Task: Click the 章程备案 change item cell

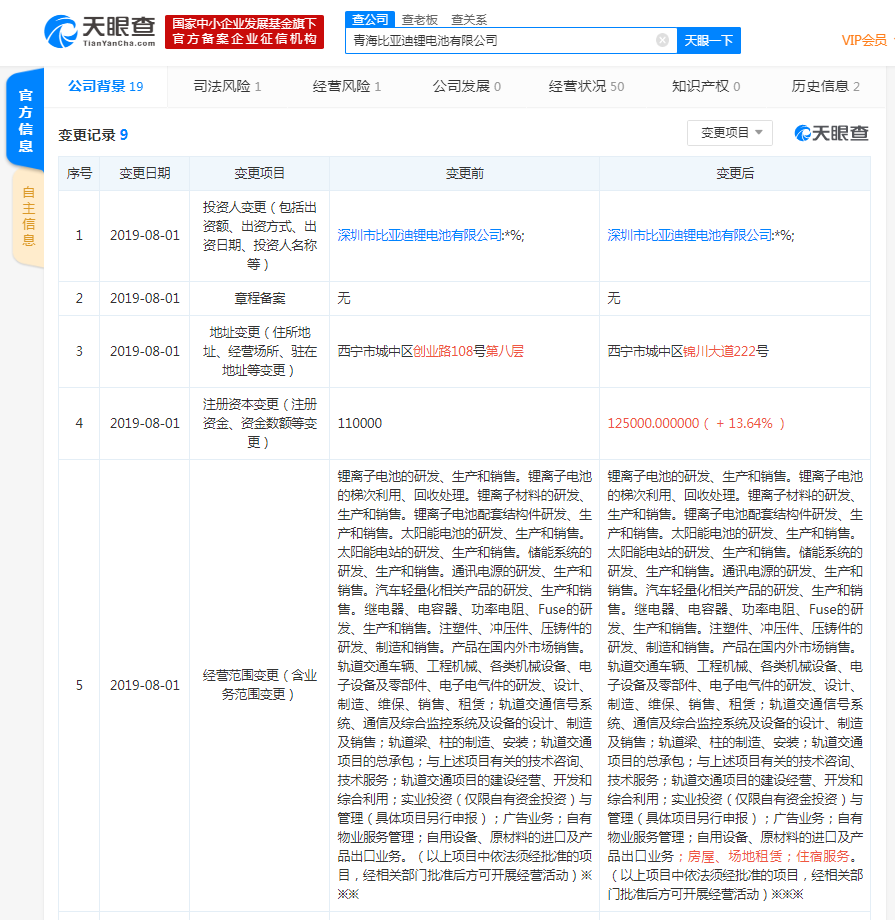Action: [259, 298]
